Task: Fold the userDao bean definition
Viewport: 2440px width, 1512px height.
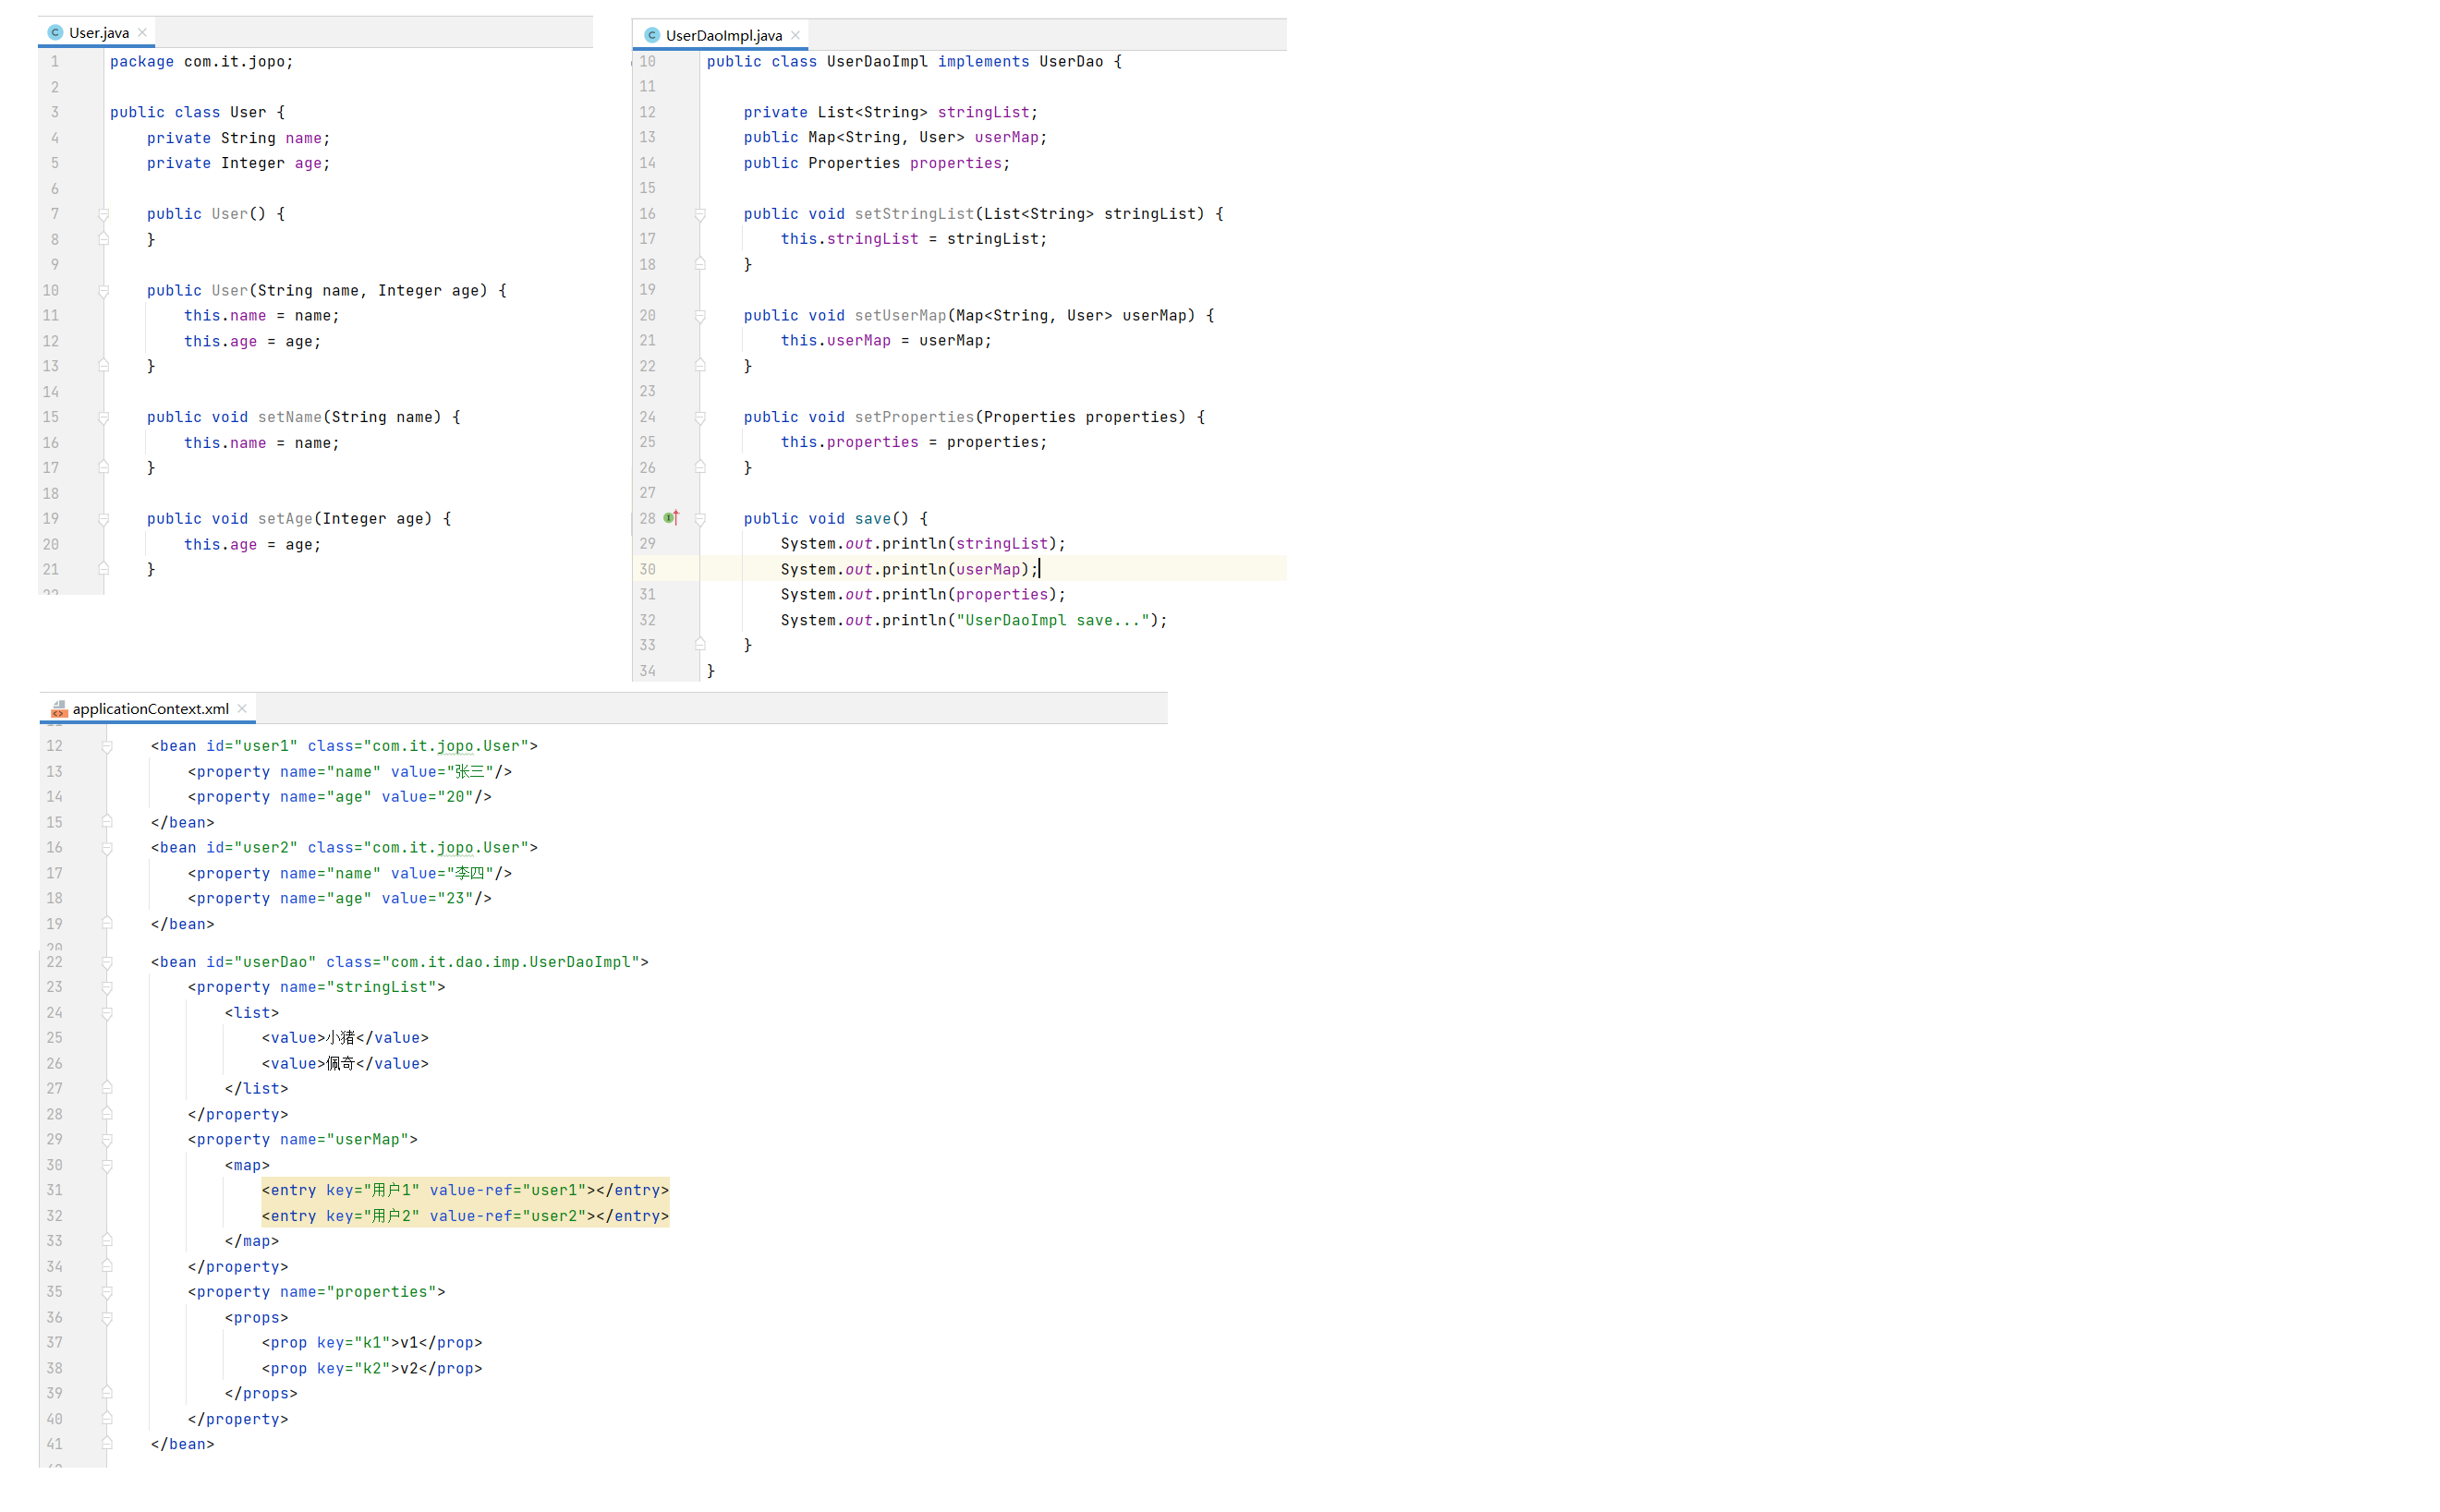Action: coord(107,963)
